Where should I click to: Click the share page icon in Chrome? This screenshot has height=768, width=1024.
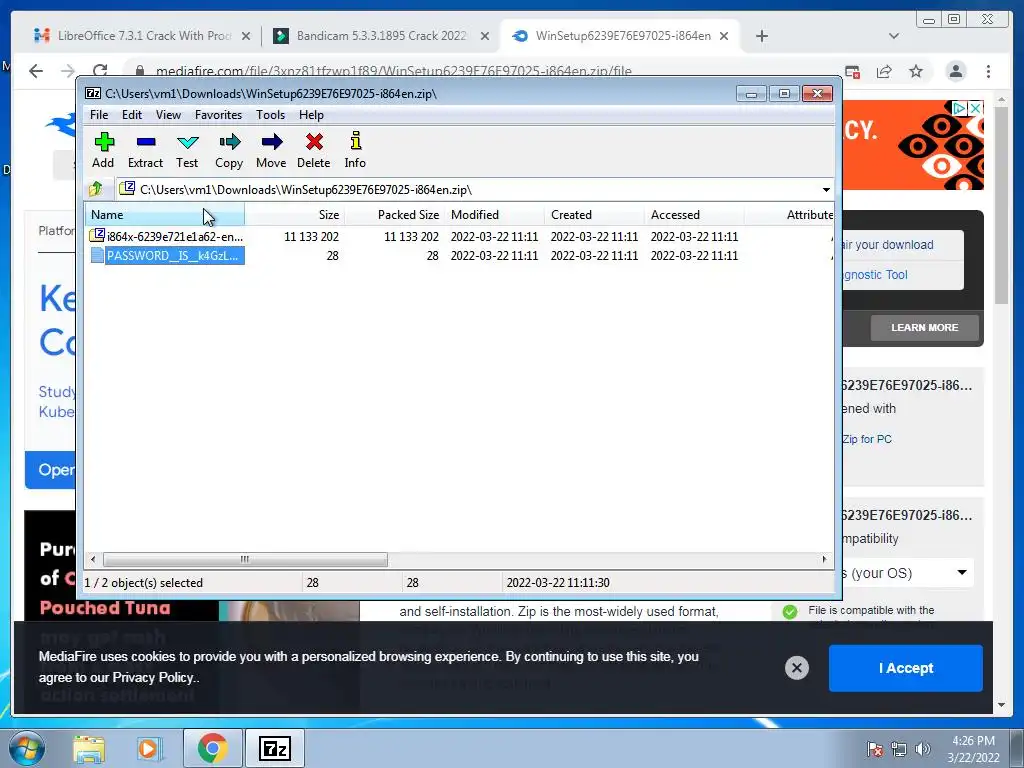[x=884, y=71]
